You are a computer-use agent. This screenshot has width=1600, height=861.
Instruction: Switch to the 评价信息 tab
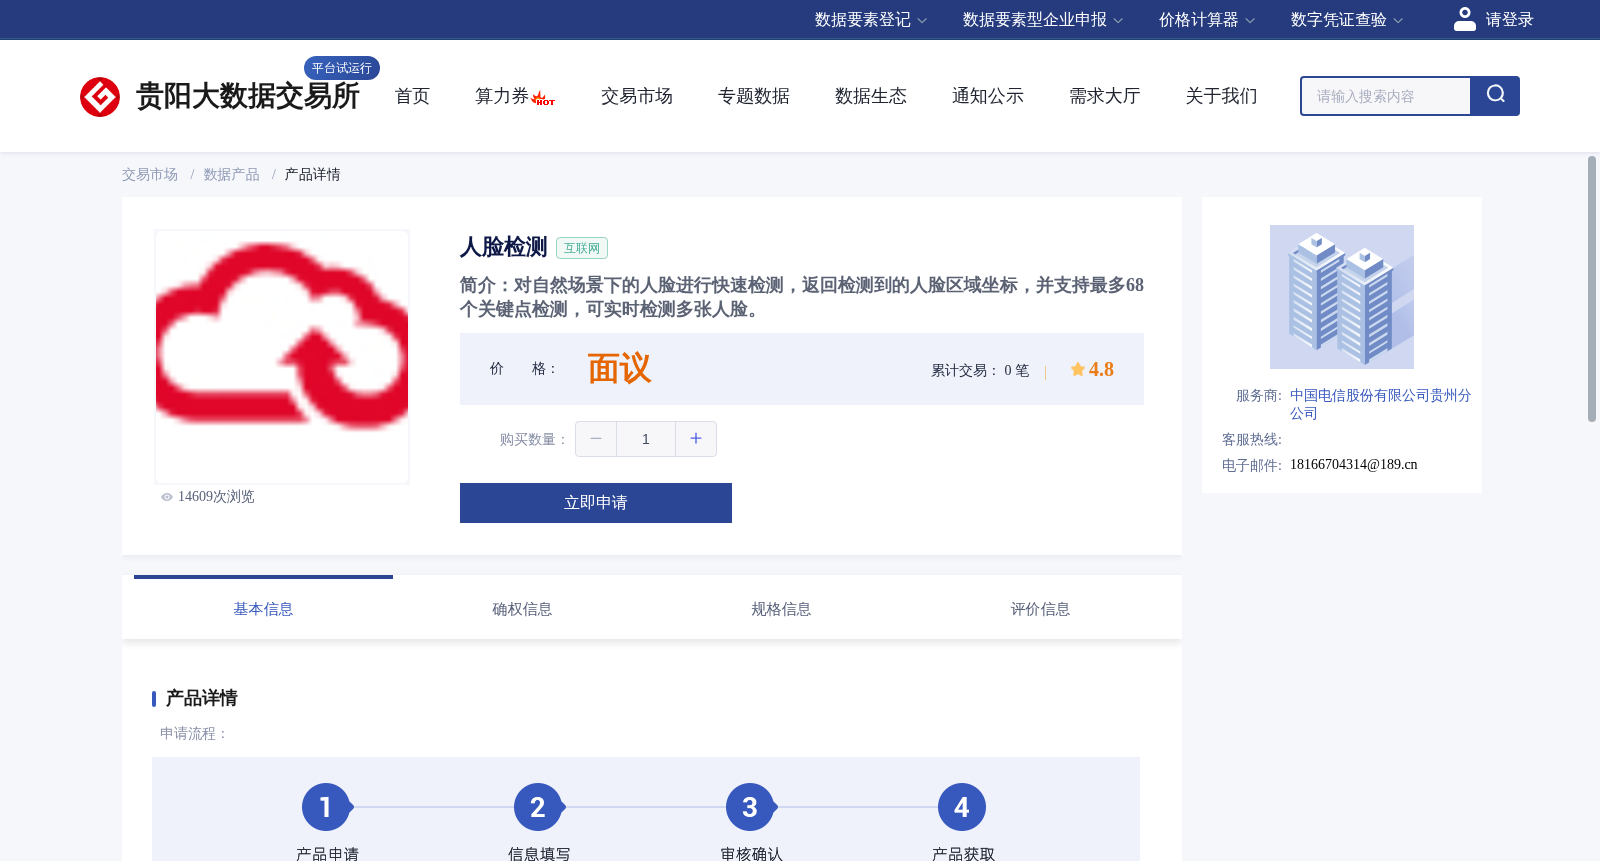coord(1040,609)
